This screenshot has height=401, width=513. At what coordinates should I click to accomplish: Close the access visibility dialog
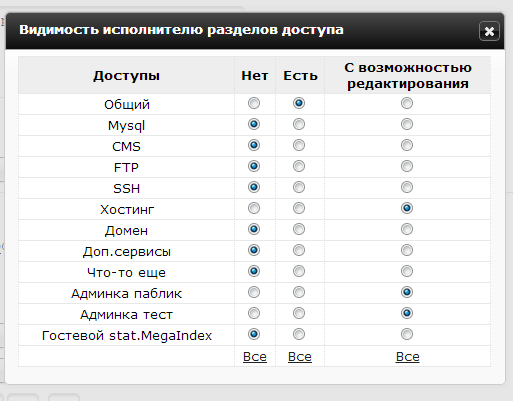pyautogui.click(x=489, y=31)
